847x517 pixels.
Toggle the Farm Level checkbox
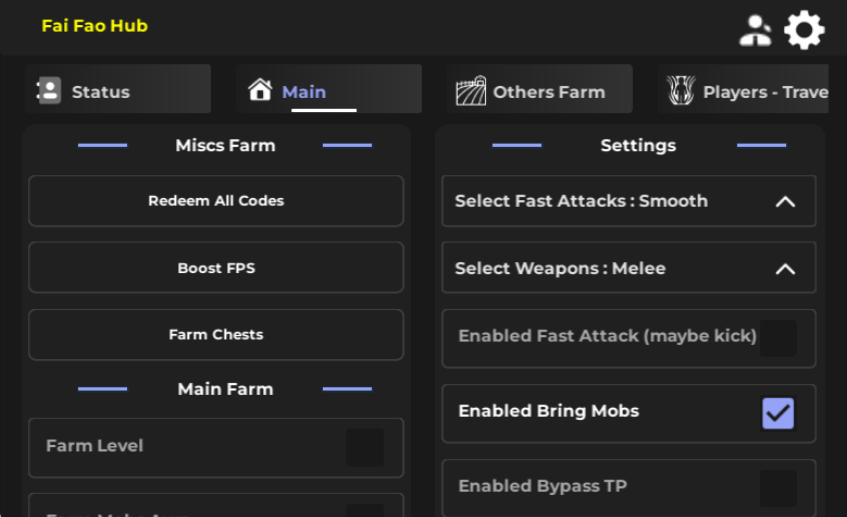365,448
